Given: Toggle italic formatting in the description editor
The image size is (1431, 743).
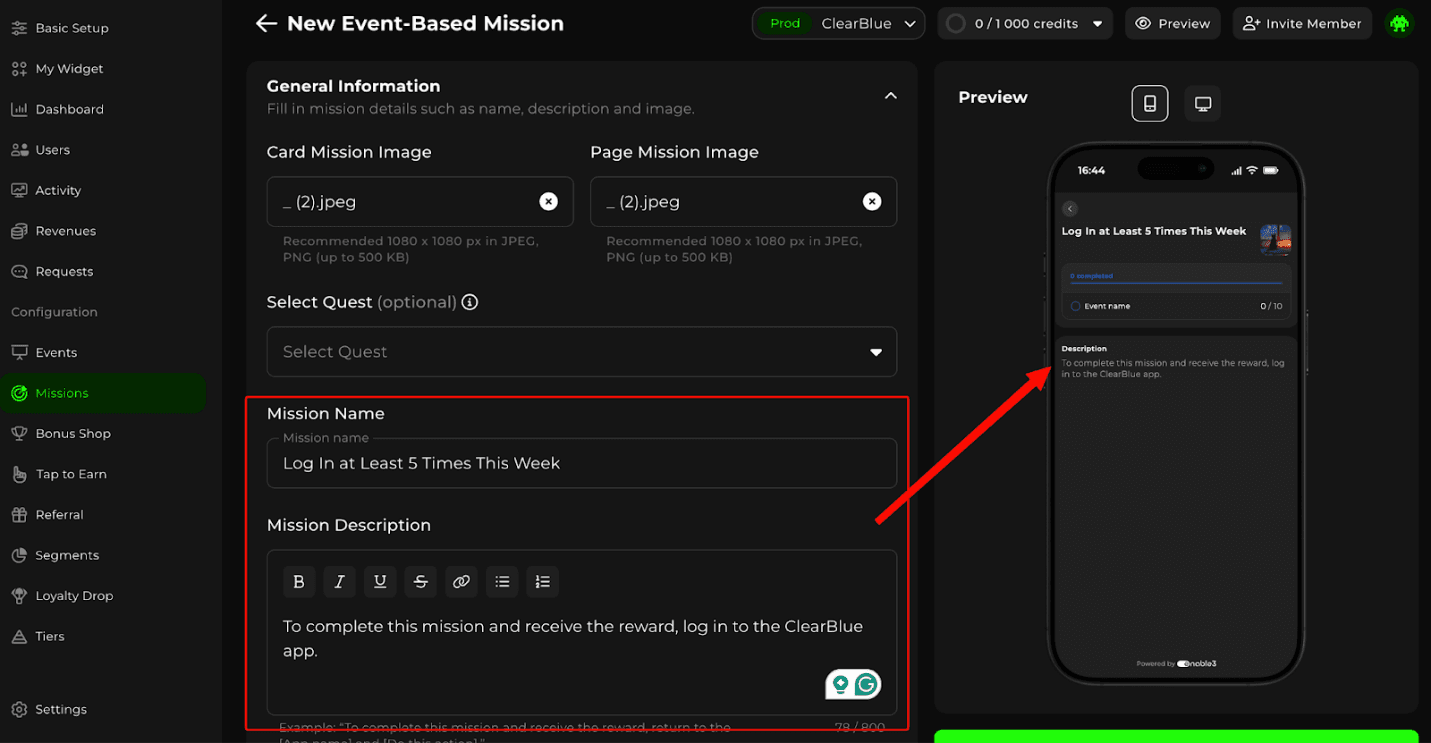Looking at the screenshot, I should coord(339,581).
